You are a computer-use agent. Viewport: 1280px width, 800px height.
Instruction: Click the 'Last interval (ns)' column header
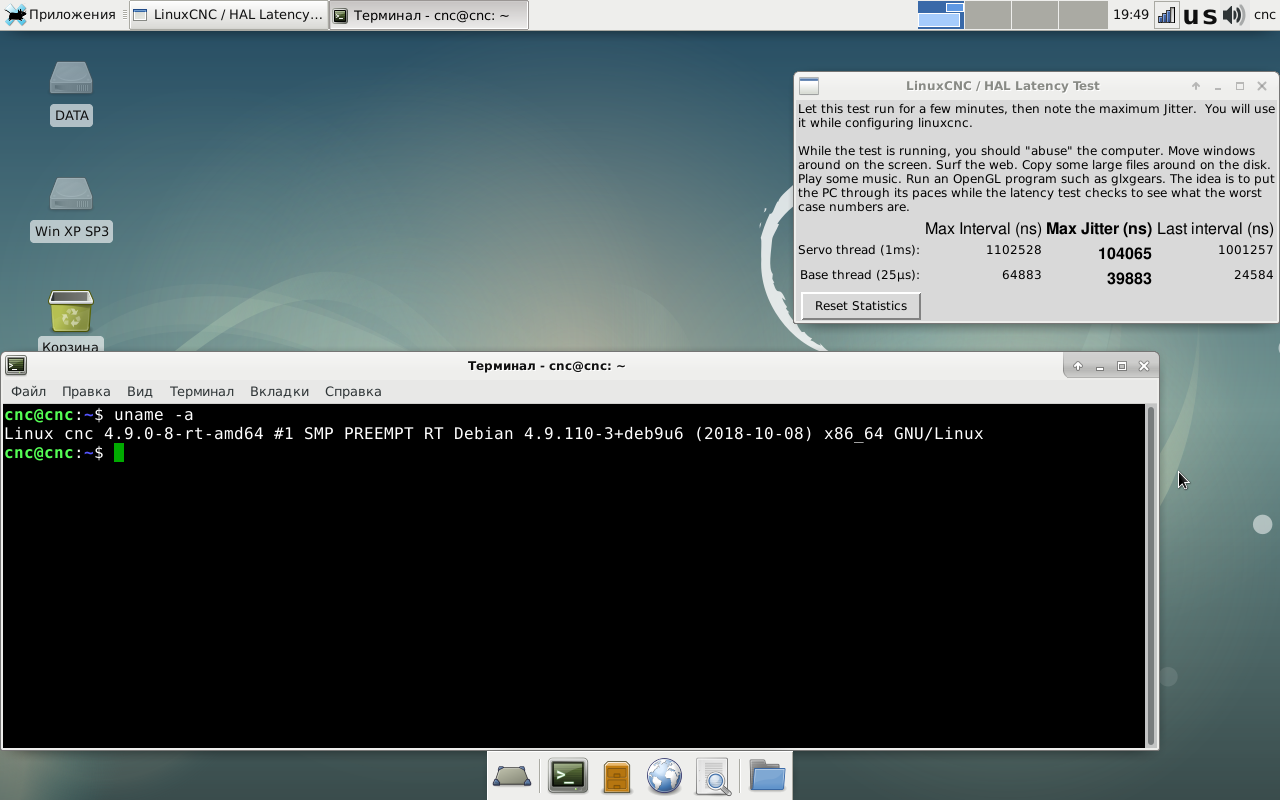tap(1215, 229)
